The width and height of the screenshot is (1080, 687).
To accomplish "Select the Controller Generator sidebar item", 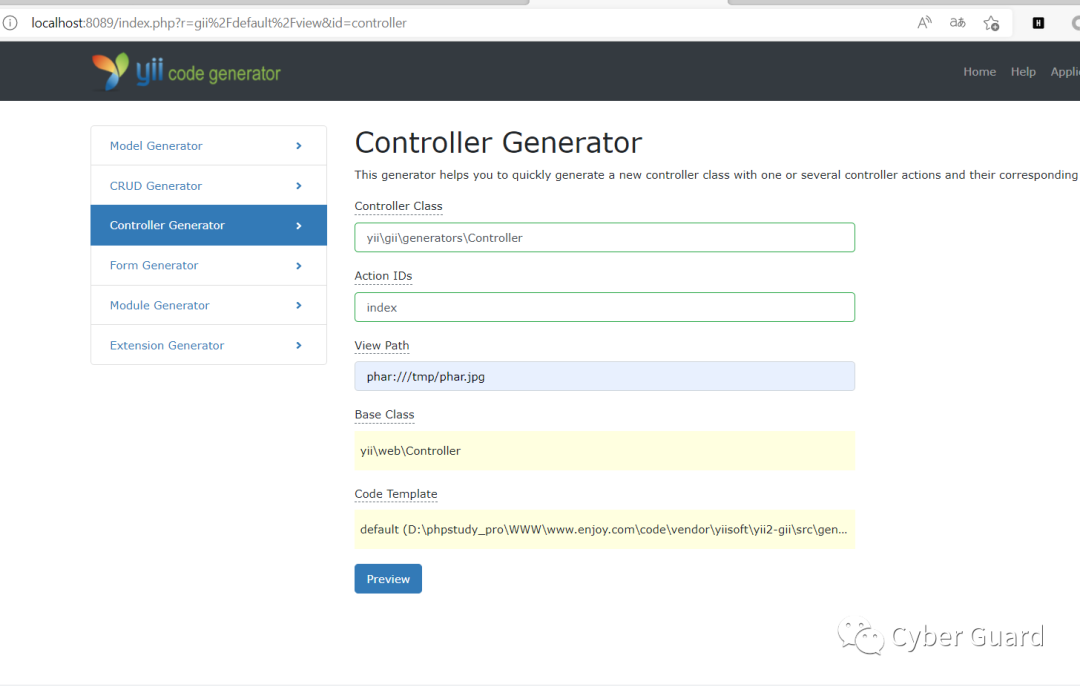I will coord(208,225).
